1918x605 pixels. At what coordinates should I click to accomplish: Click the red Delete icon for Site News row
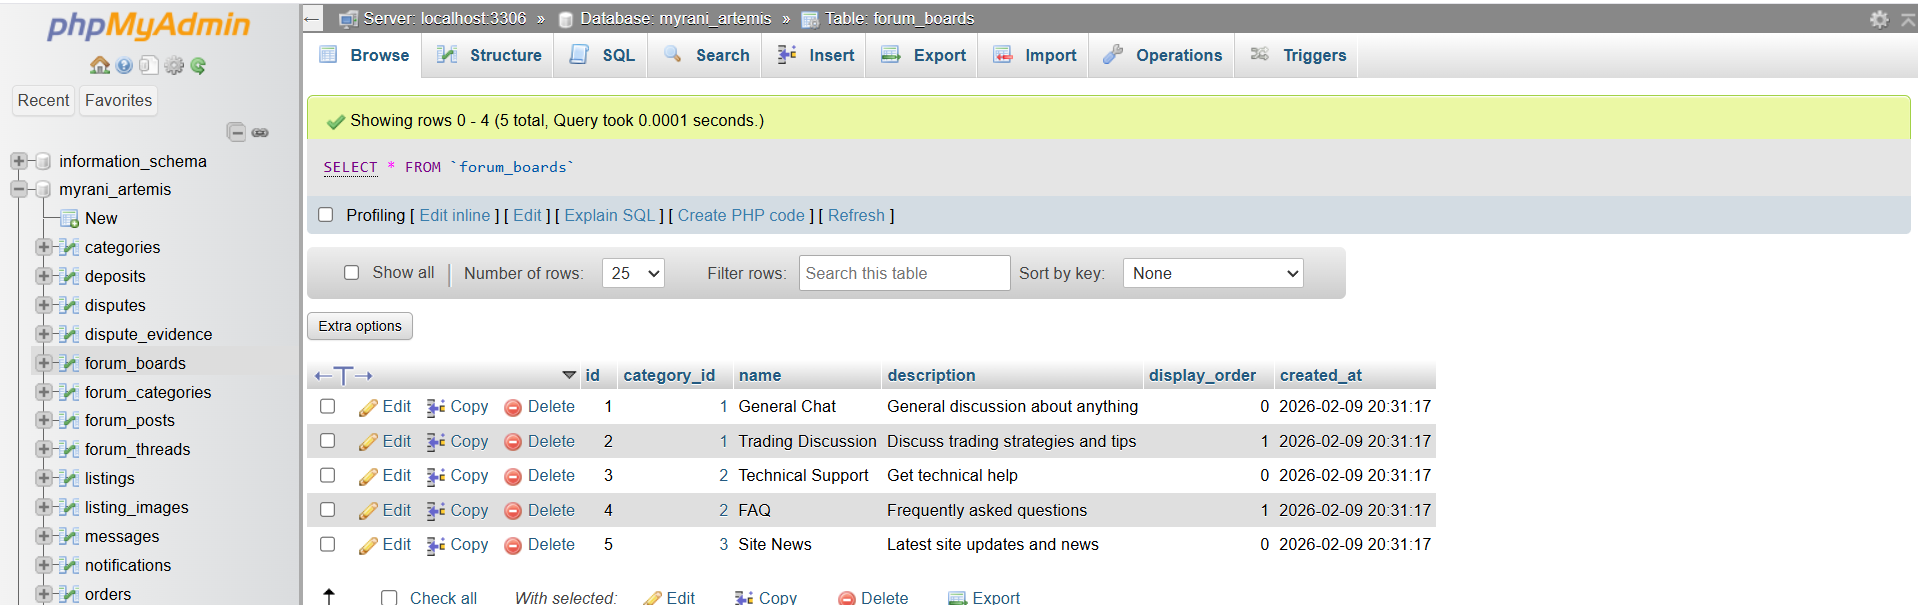coord(513,545)
